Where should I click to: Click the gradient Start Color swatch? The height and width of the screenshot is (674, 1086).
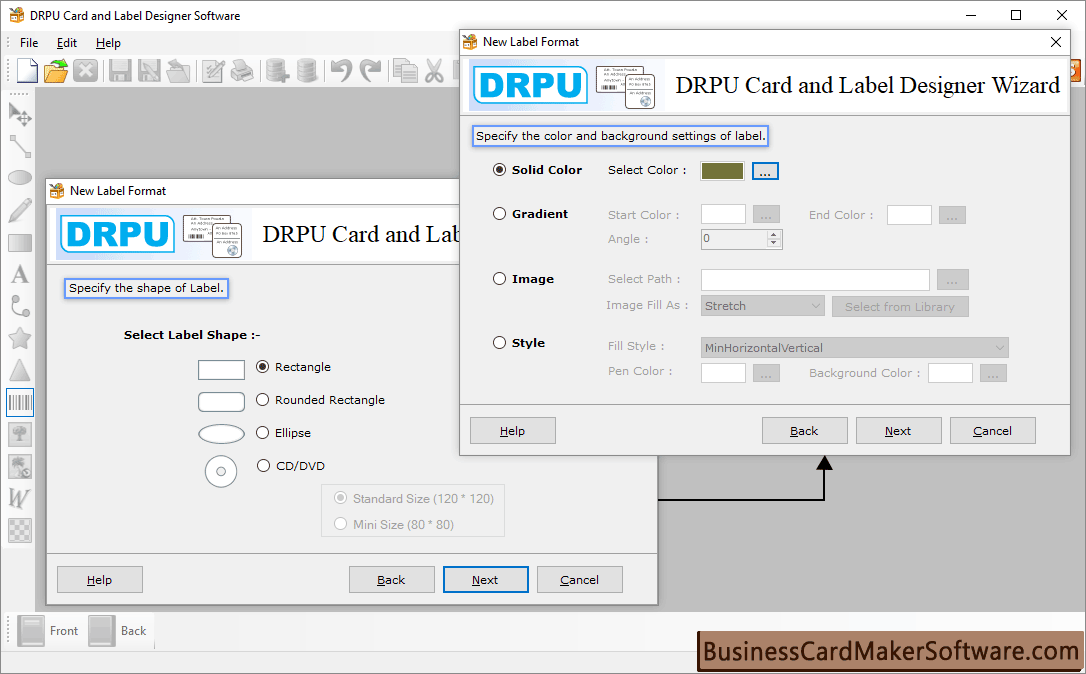click(x=723, y=215)
